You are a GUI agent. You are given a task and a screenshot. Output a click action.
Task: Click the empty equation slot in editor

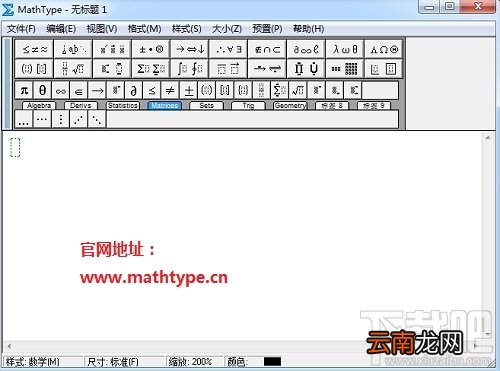tap(15, 147)
